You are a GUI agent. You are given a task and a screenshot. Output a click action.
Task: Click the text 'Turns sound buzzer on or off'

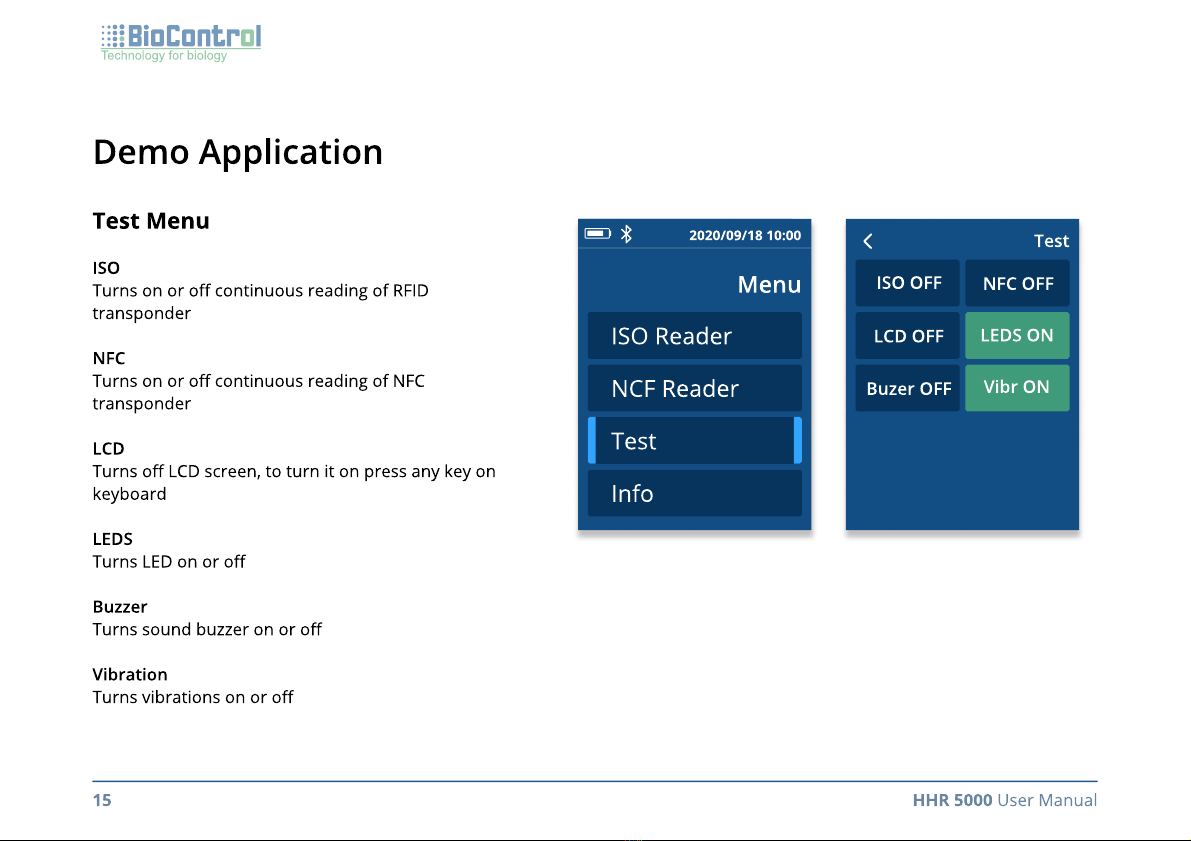tap(207, 629)
